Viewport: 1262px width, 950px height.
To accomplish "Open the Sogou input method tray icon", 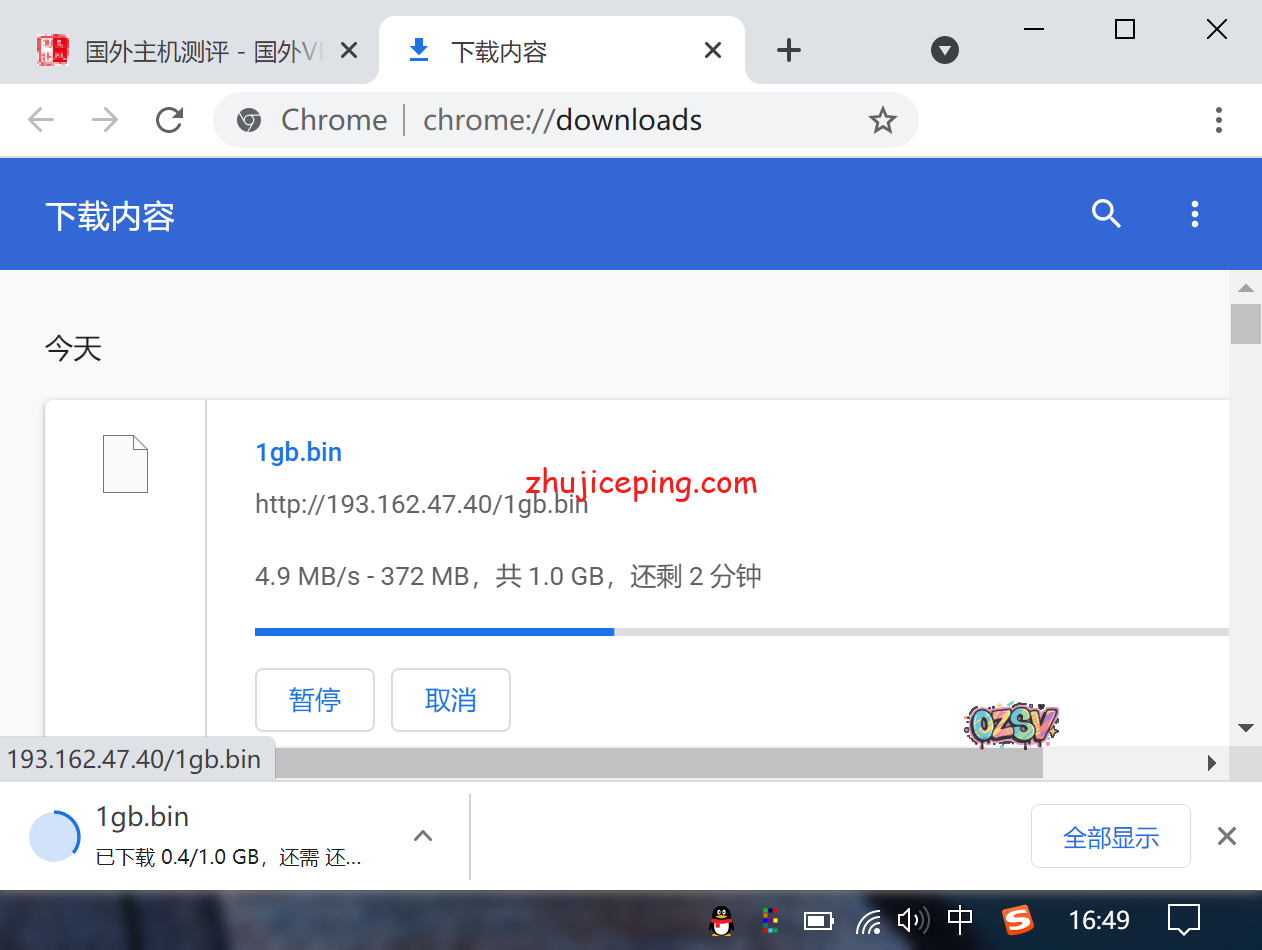I will pos(1018,920).
